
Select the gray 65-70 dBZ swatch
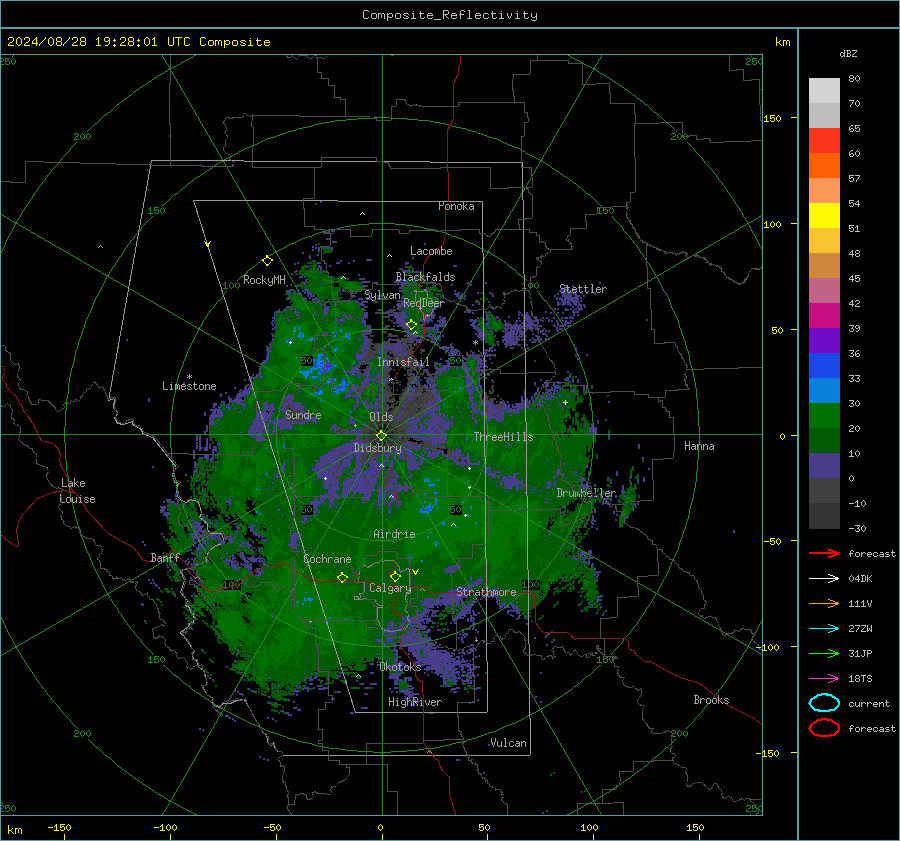click(x=824, y=115)
